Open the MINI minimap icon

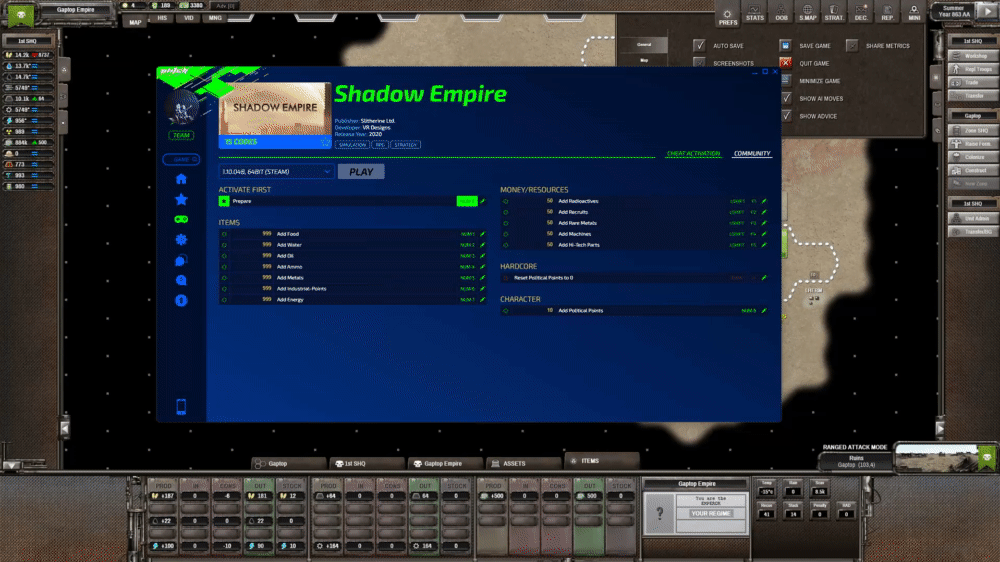tap(914, 13)
